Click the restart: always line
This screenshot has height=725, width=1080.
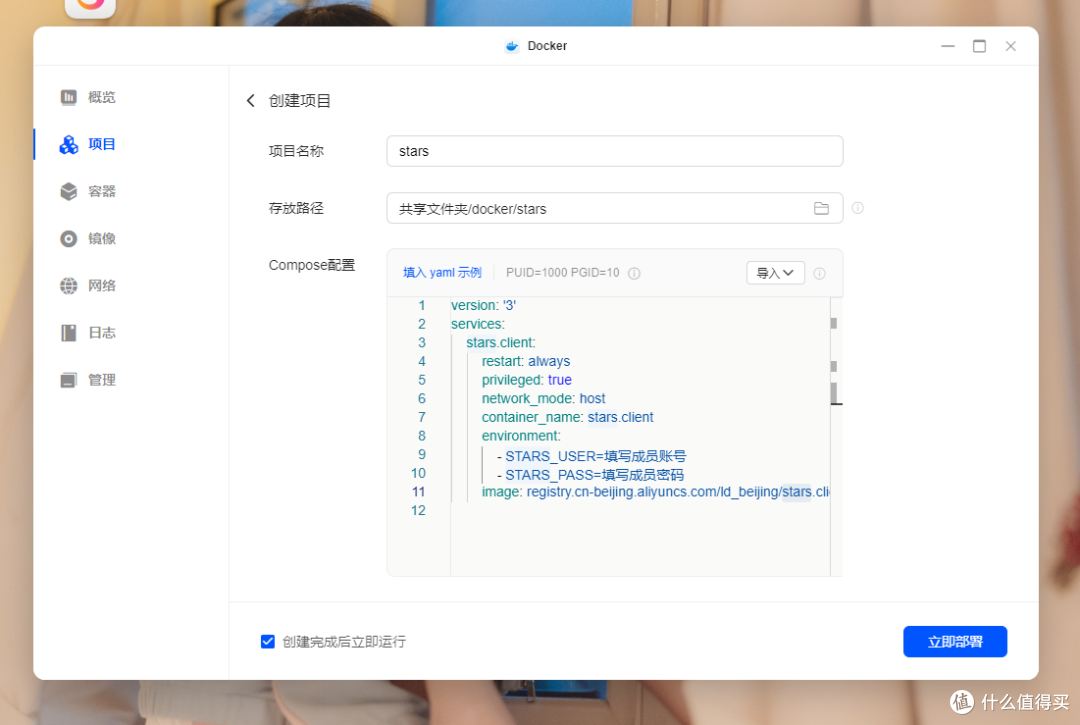tap(526, 361)
